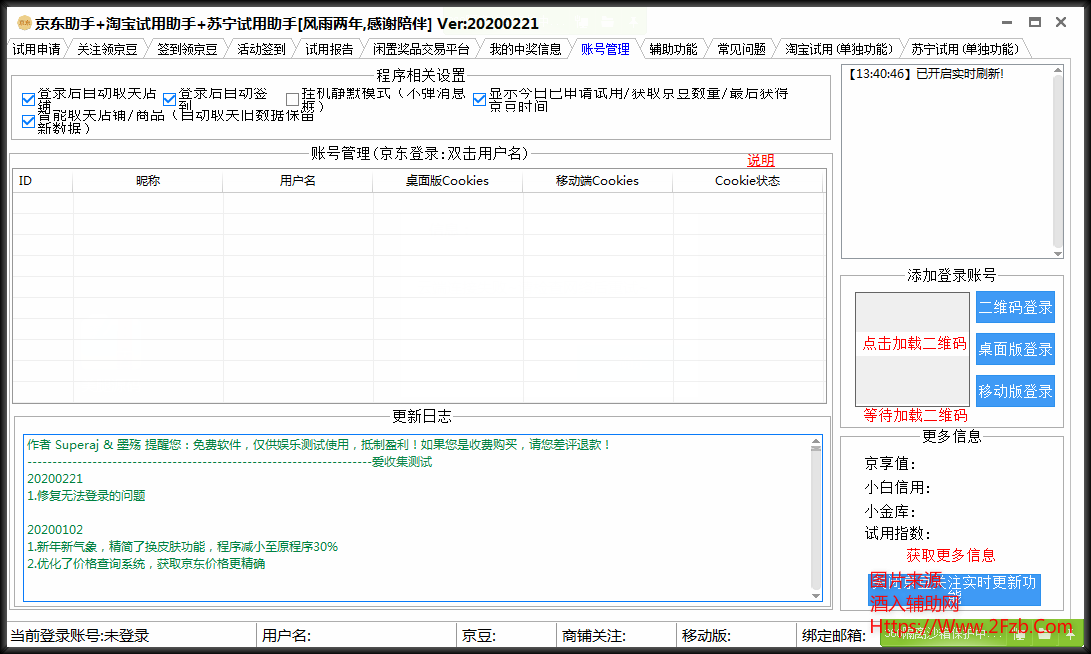Click the monitor icon in 360 sandbox bar

click(x=1019, y=634)
